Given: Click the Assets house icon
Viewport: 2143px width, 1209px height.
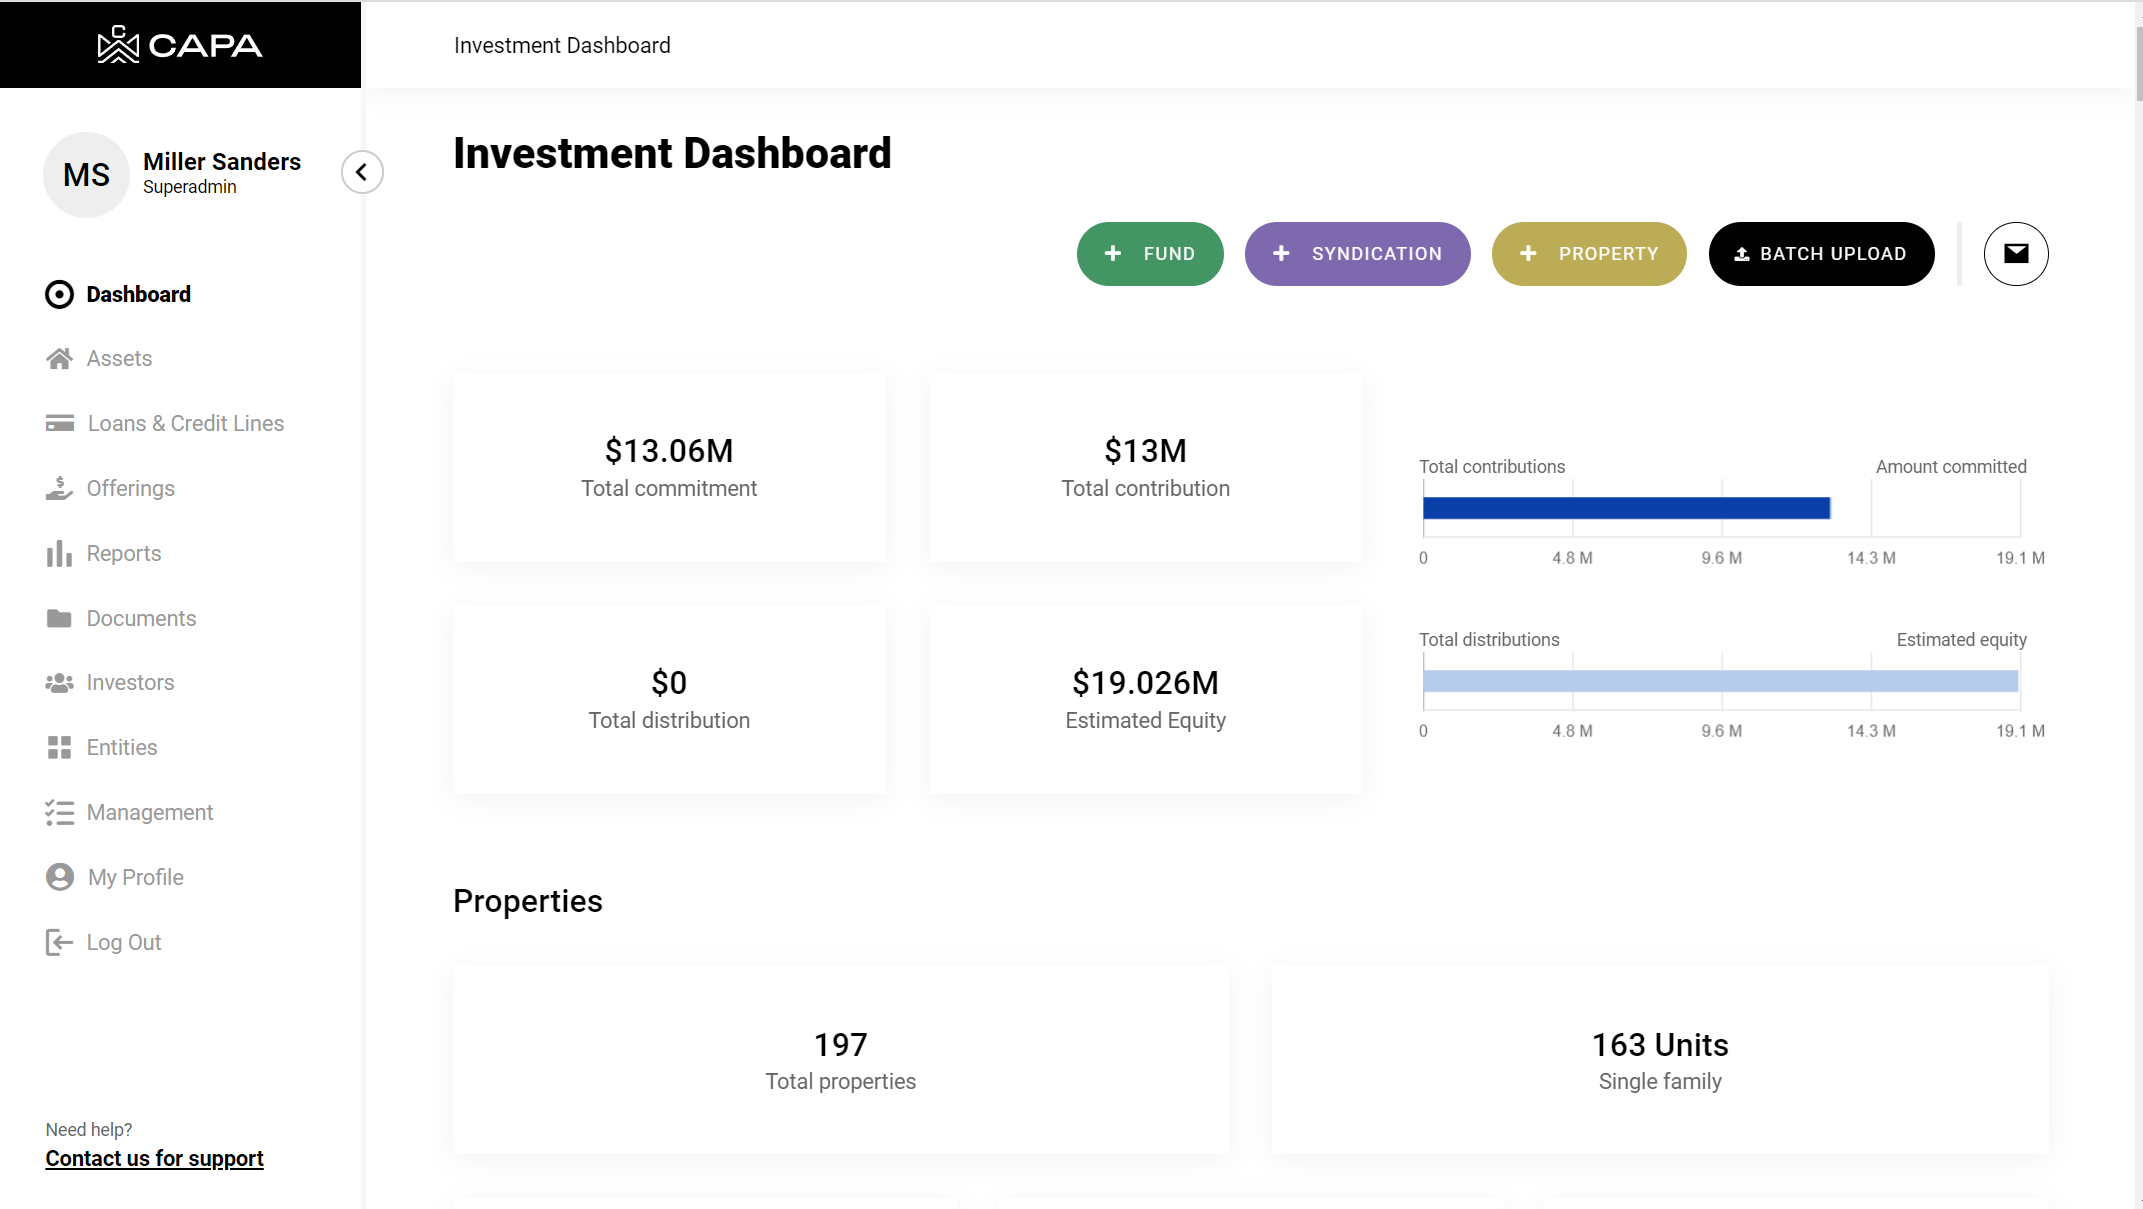Looking at the screenshot, I should tap(59, 359).
